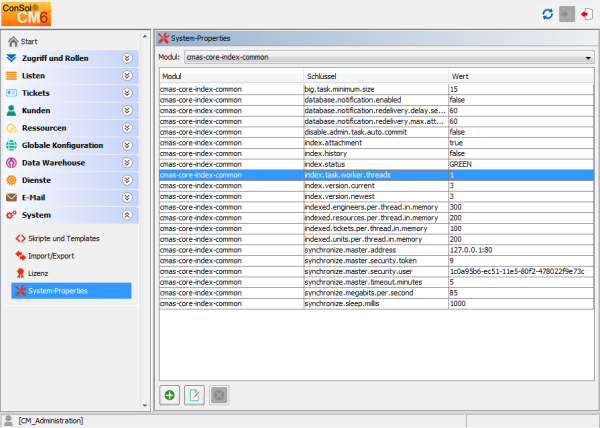Expand the Ressourcen section chevron
This screenshot has height=428, width=600.
pos(127,128)
